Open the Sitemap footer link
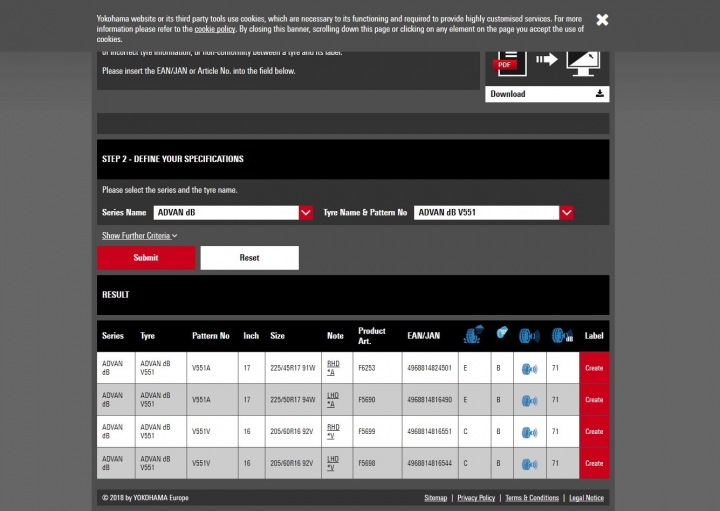 (x=435, y=498)
